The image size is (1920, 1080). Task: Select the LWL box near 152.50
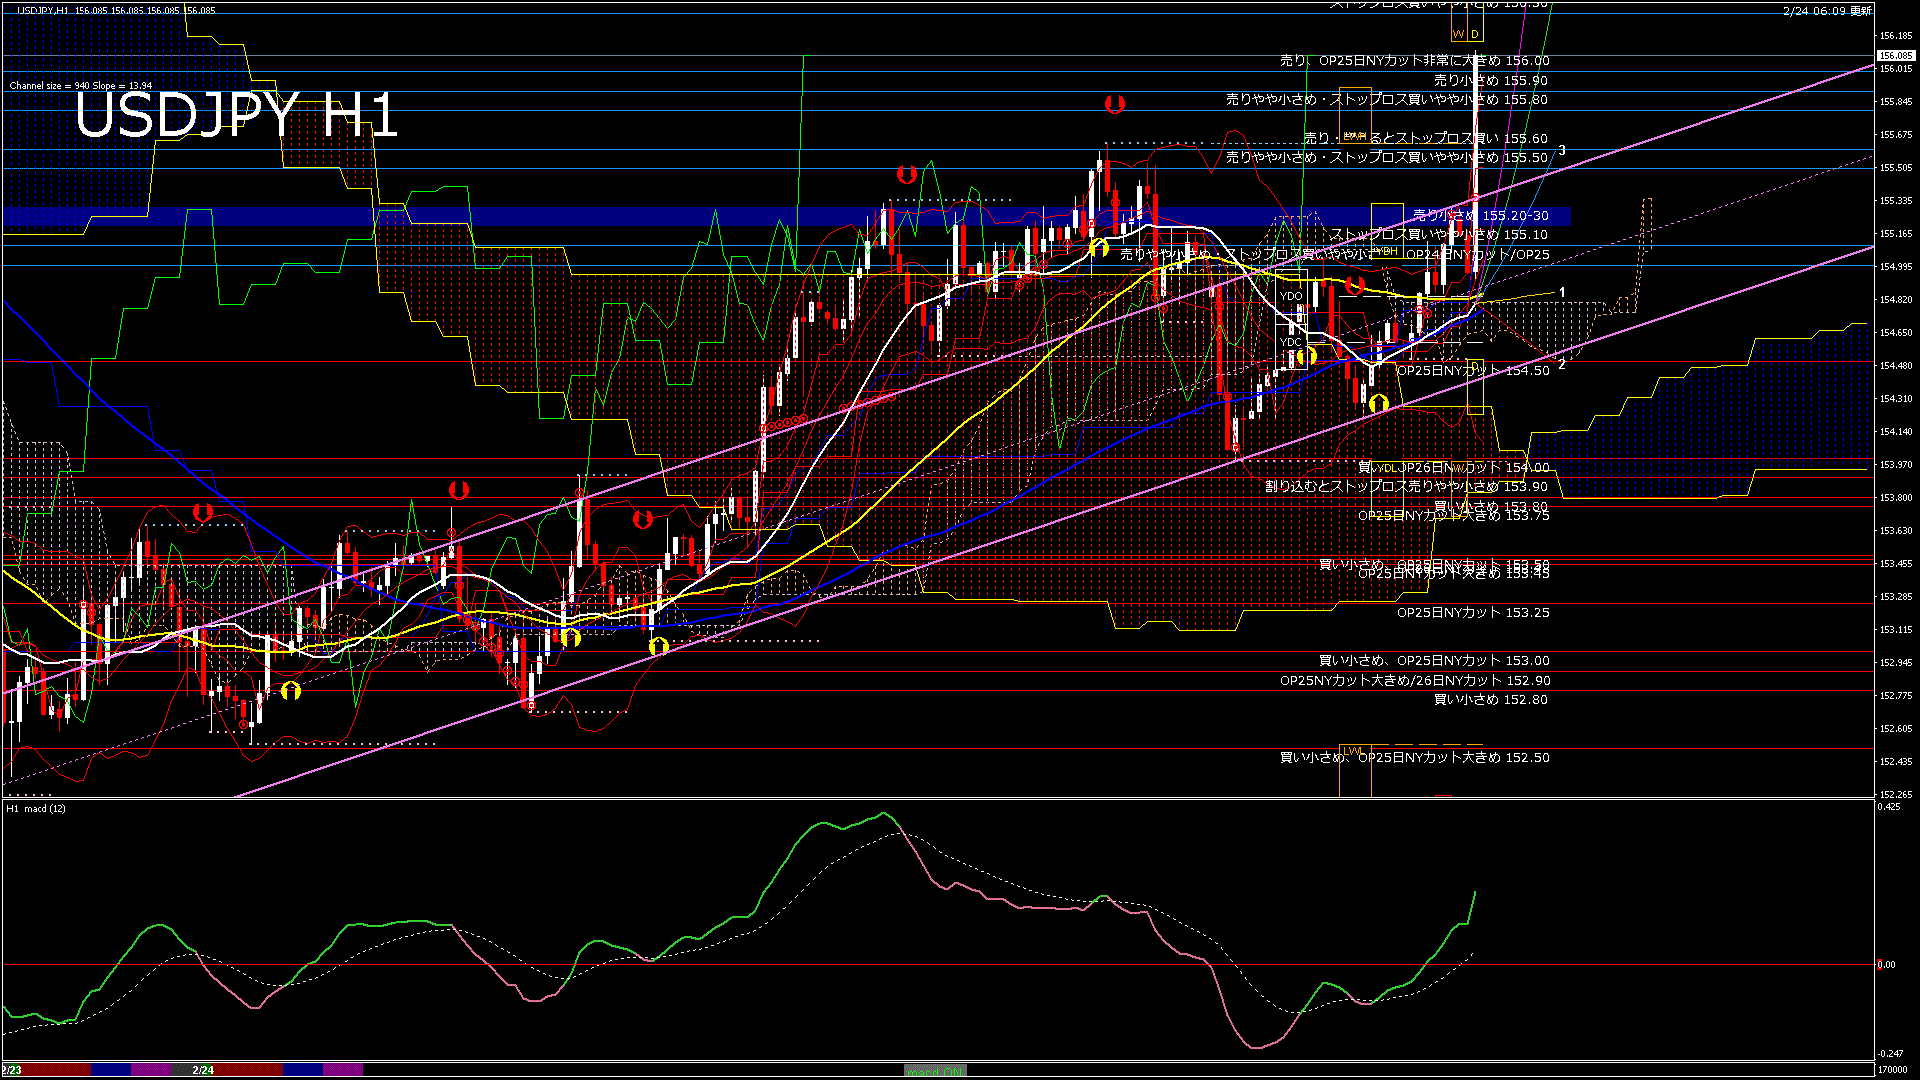click(1353, 751)
